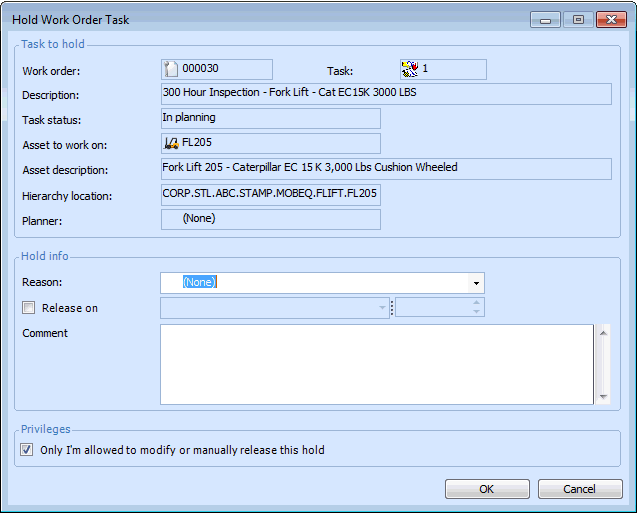Click the Asset to work on FL205 field
Screen dimensions: 638x513
click(x=271, y=143)
